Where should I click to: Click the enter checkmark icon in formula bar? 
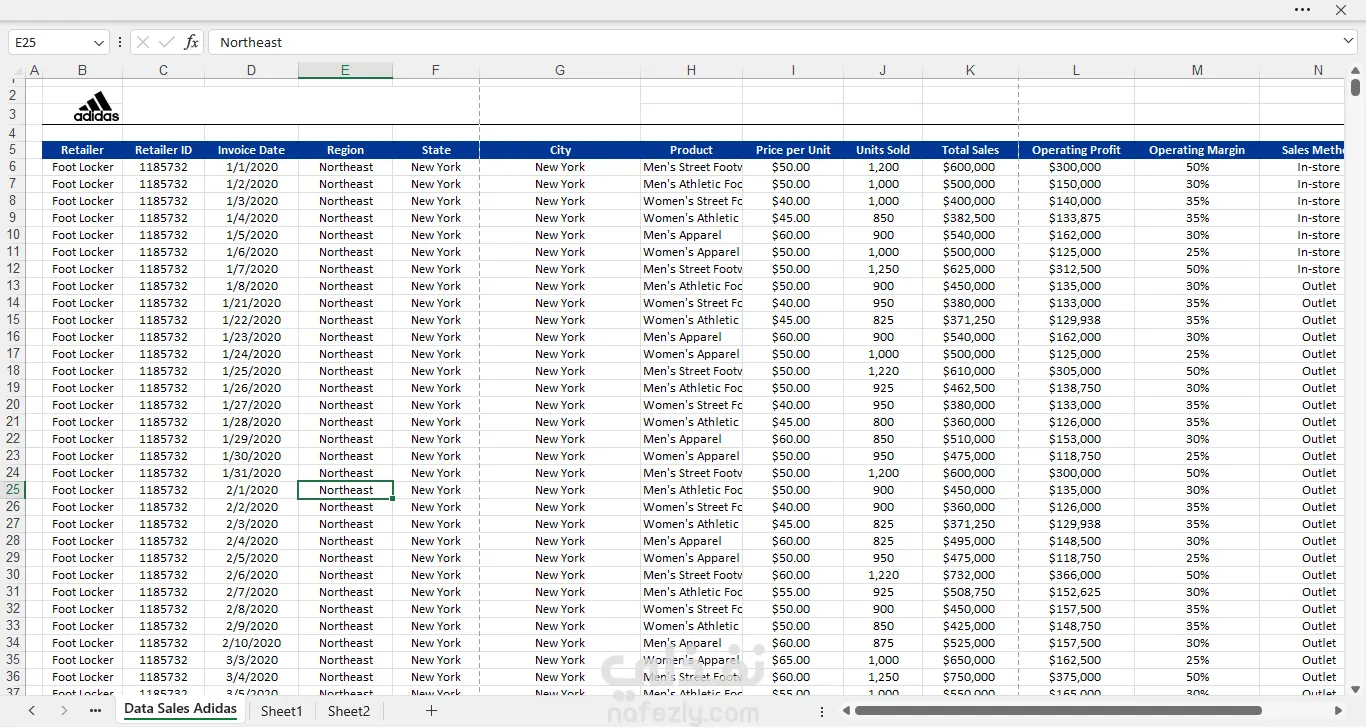(167, 42)
